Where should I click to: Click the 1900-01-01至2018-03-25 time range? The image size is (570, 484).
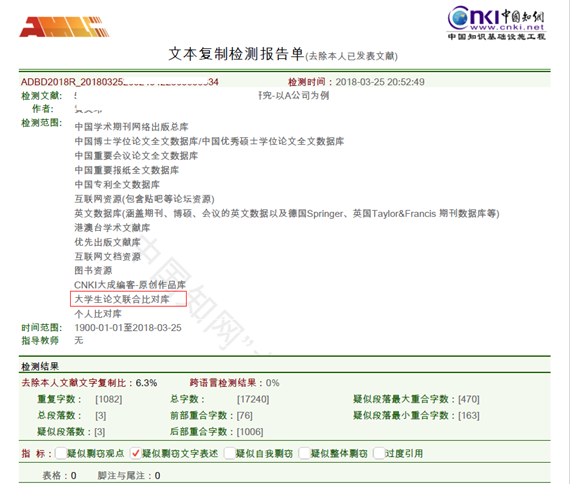128,328
